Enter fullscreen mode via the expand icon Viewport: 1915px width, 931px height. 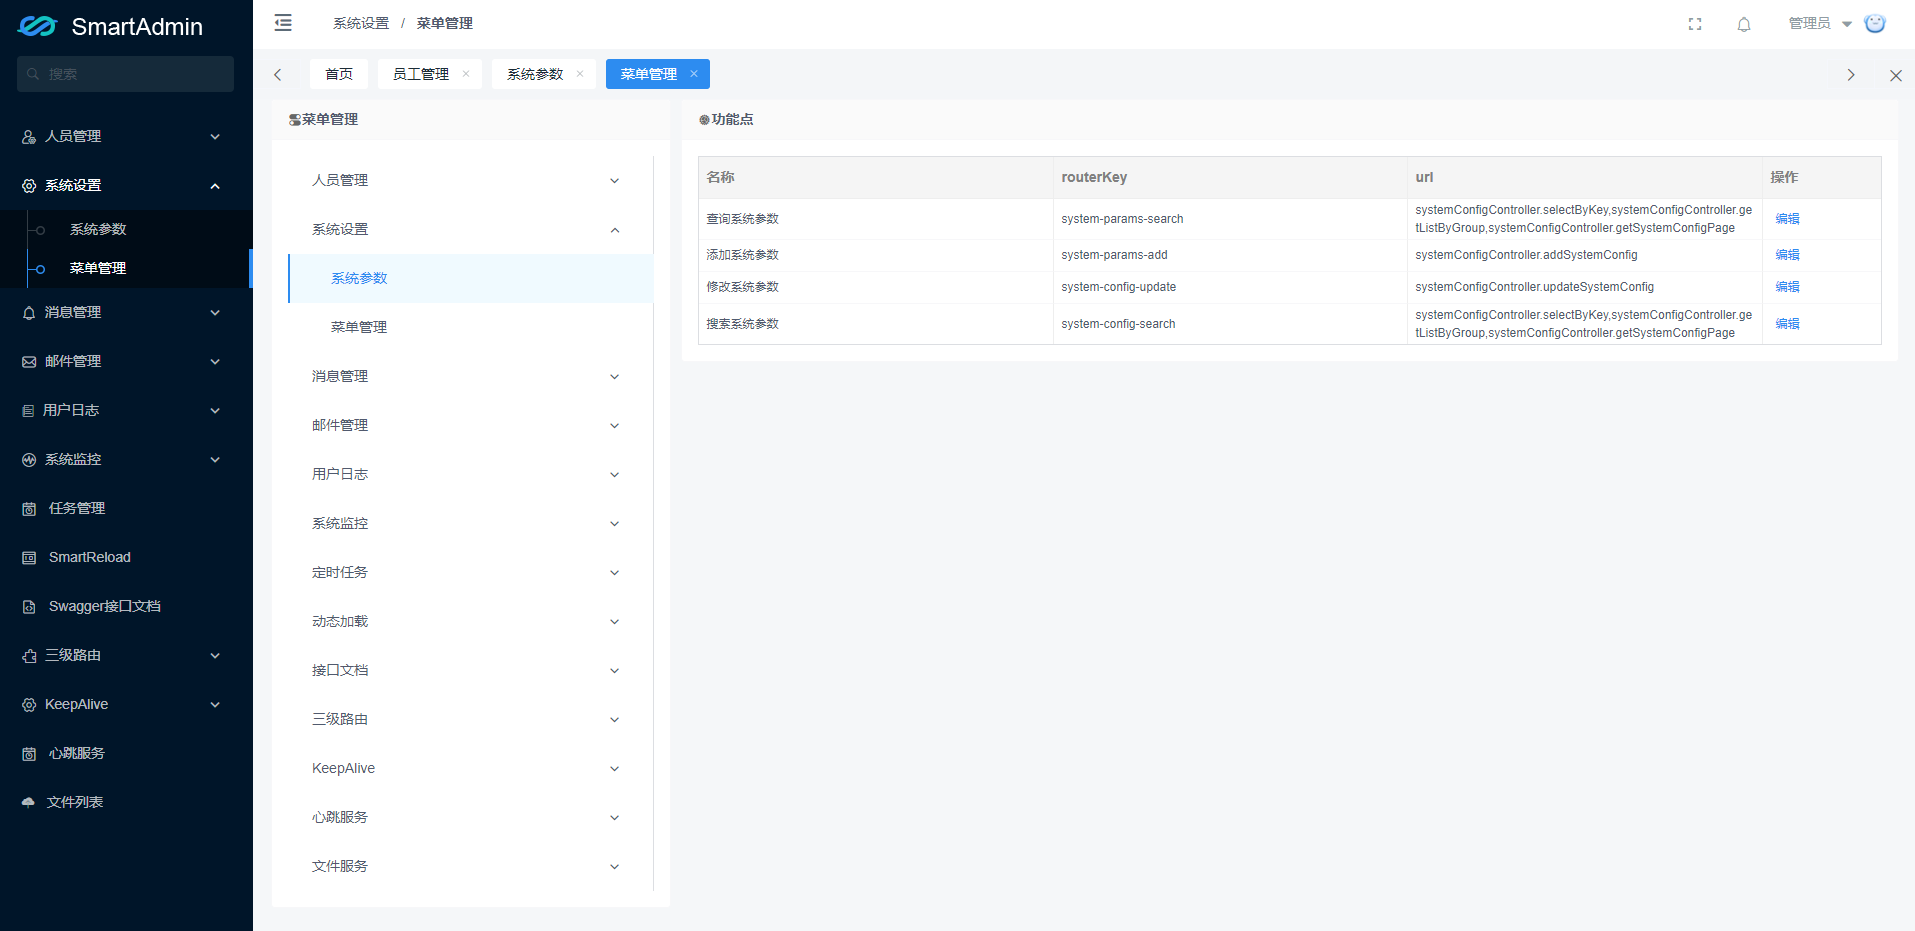click(1694, 24)
